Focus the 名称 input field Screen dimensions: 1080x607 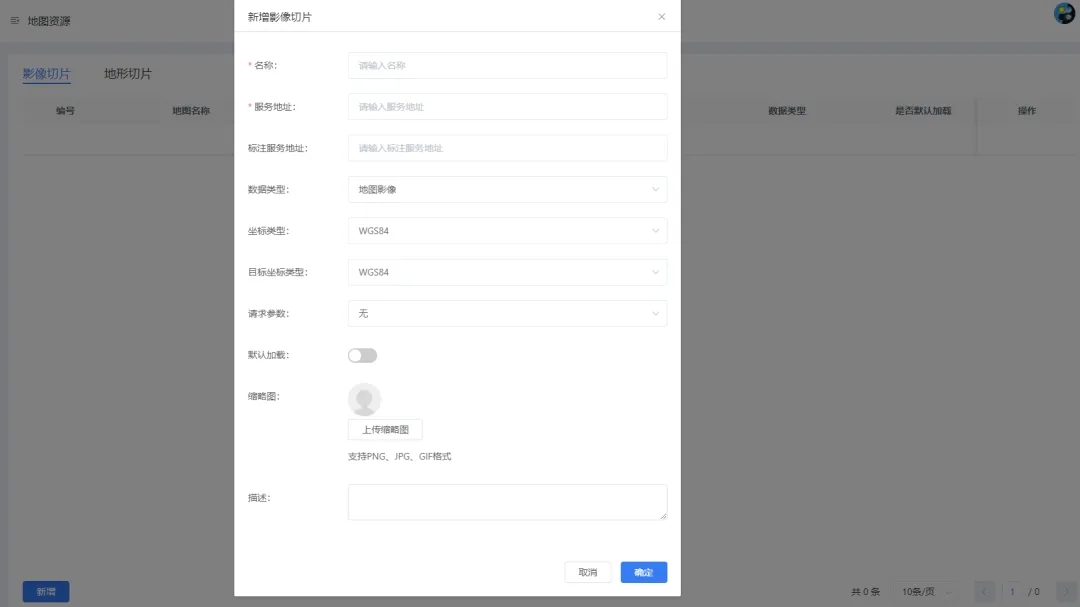tap(507, 65)
